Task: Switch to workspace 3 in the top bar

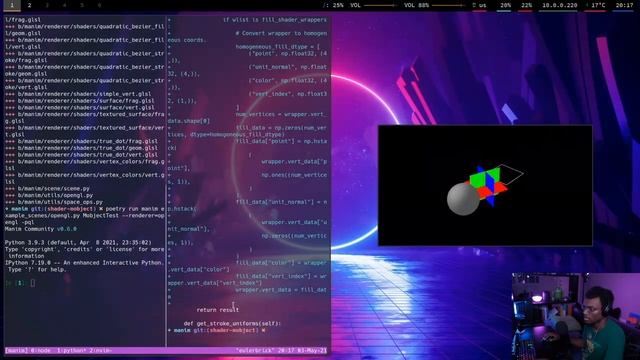Action: 47,5
